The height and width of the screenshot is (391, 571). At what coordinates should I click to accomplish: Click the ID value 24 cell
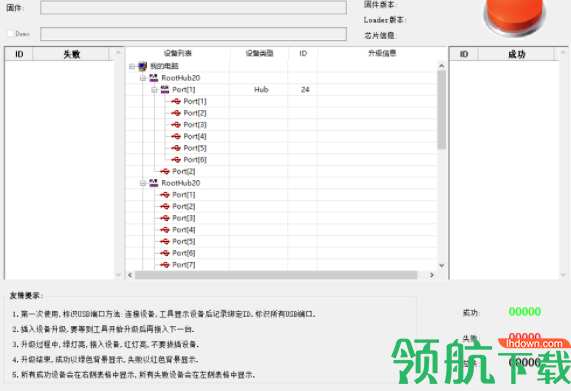click(305, 90)
